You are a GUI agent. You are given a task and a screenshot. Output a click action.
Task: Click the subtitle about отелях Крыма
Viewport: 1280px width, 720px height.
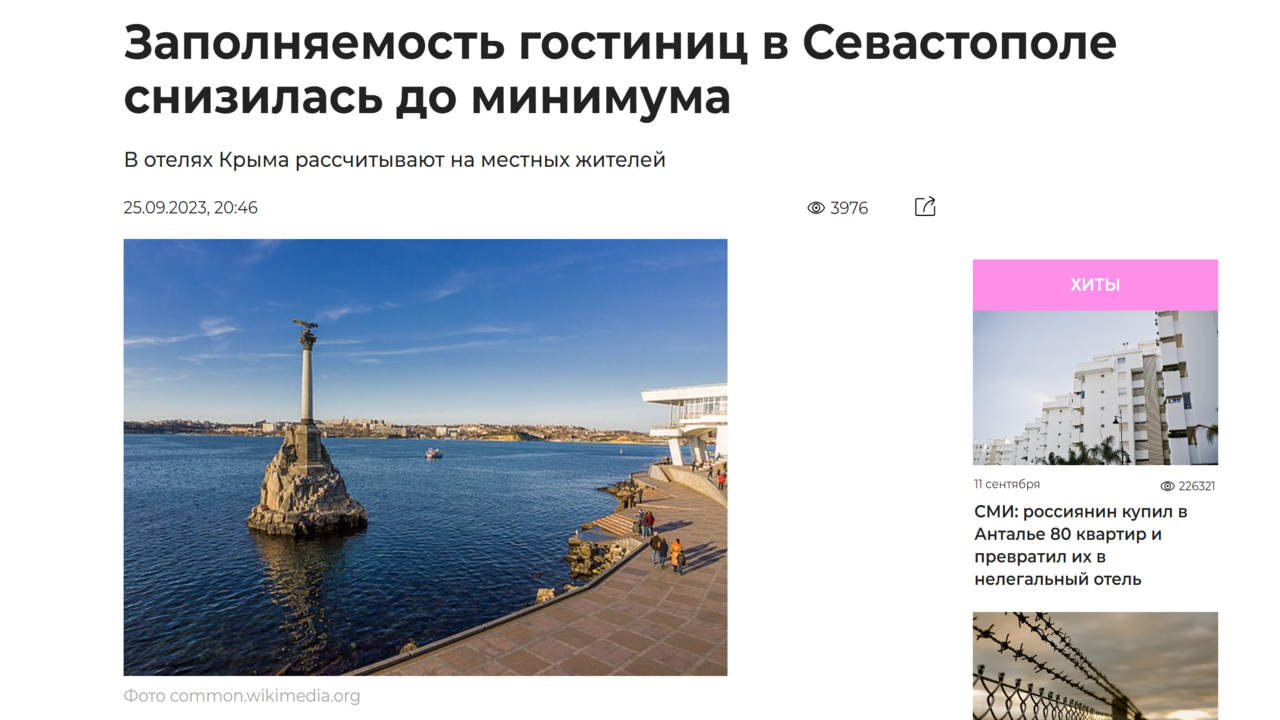click(x=394, y=160)
